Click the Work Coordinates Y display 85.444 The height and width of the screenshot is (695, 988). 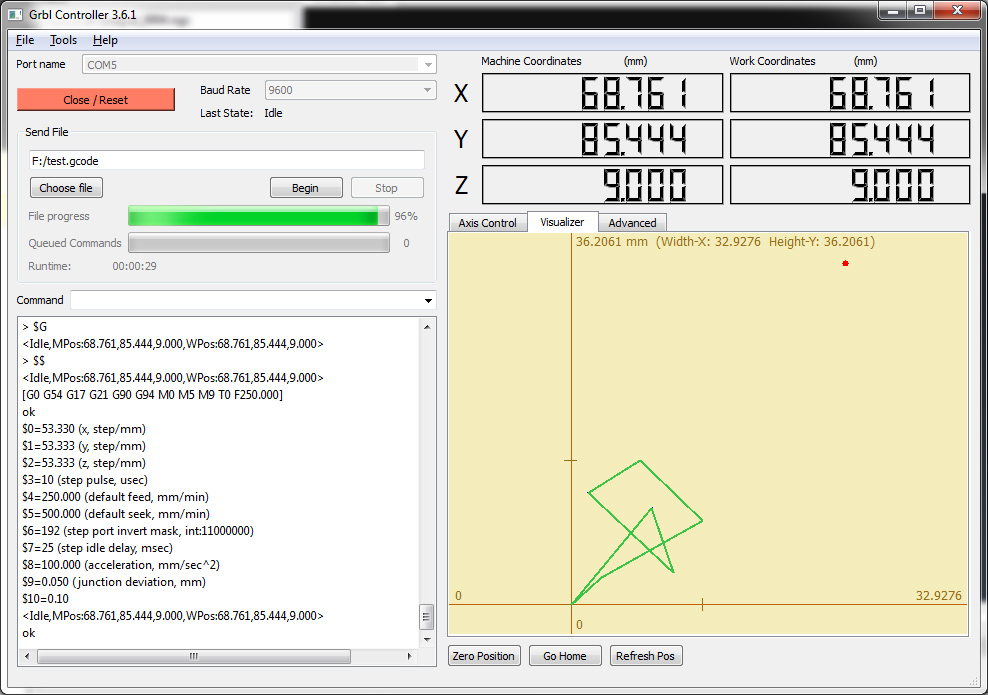coord(850,139)
